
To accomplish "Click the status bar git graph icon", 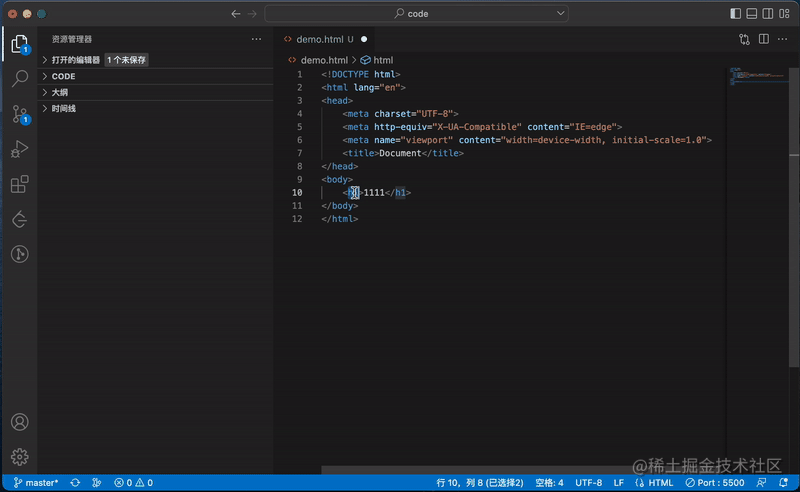I will pyautogui.click(x=96, y=483).
